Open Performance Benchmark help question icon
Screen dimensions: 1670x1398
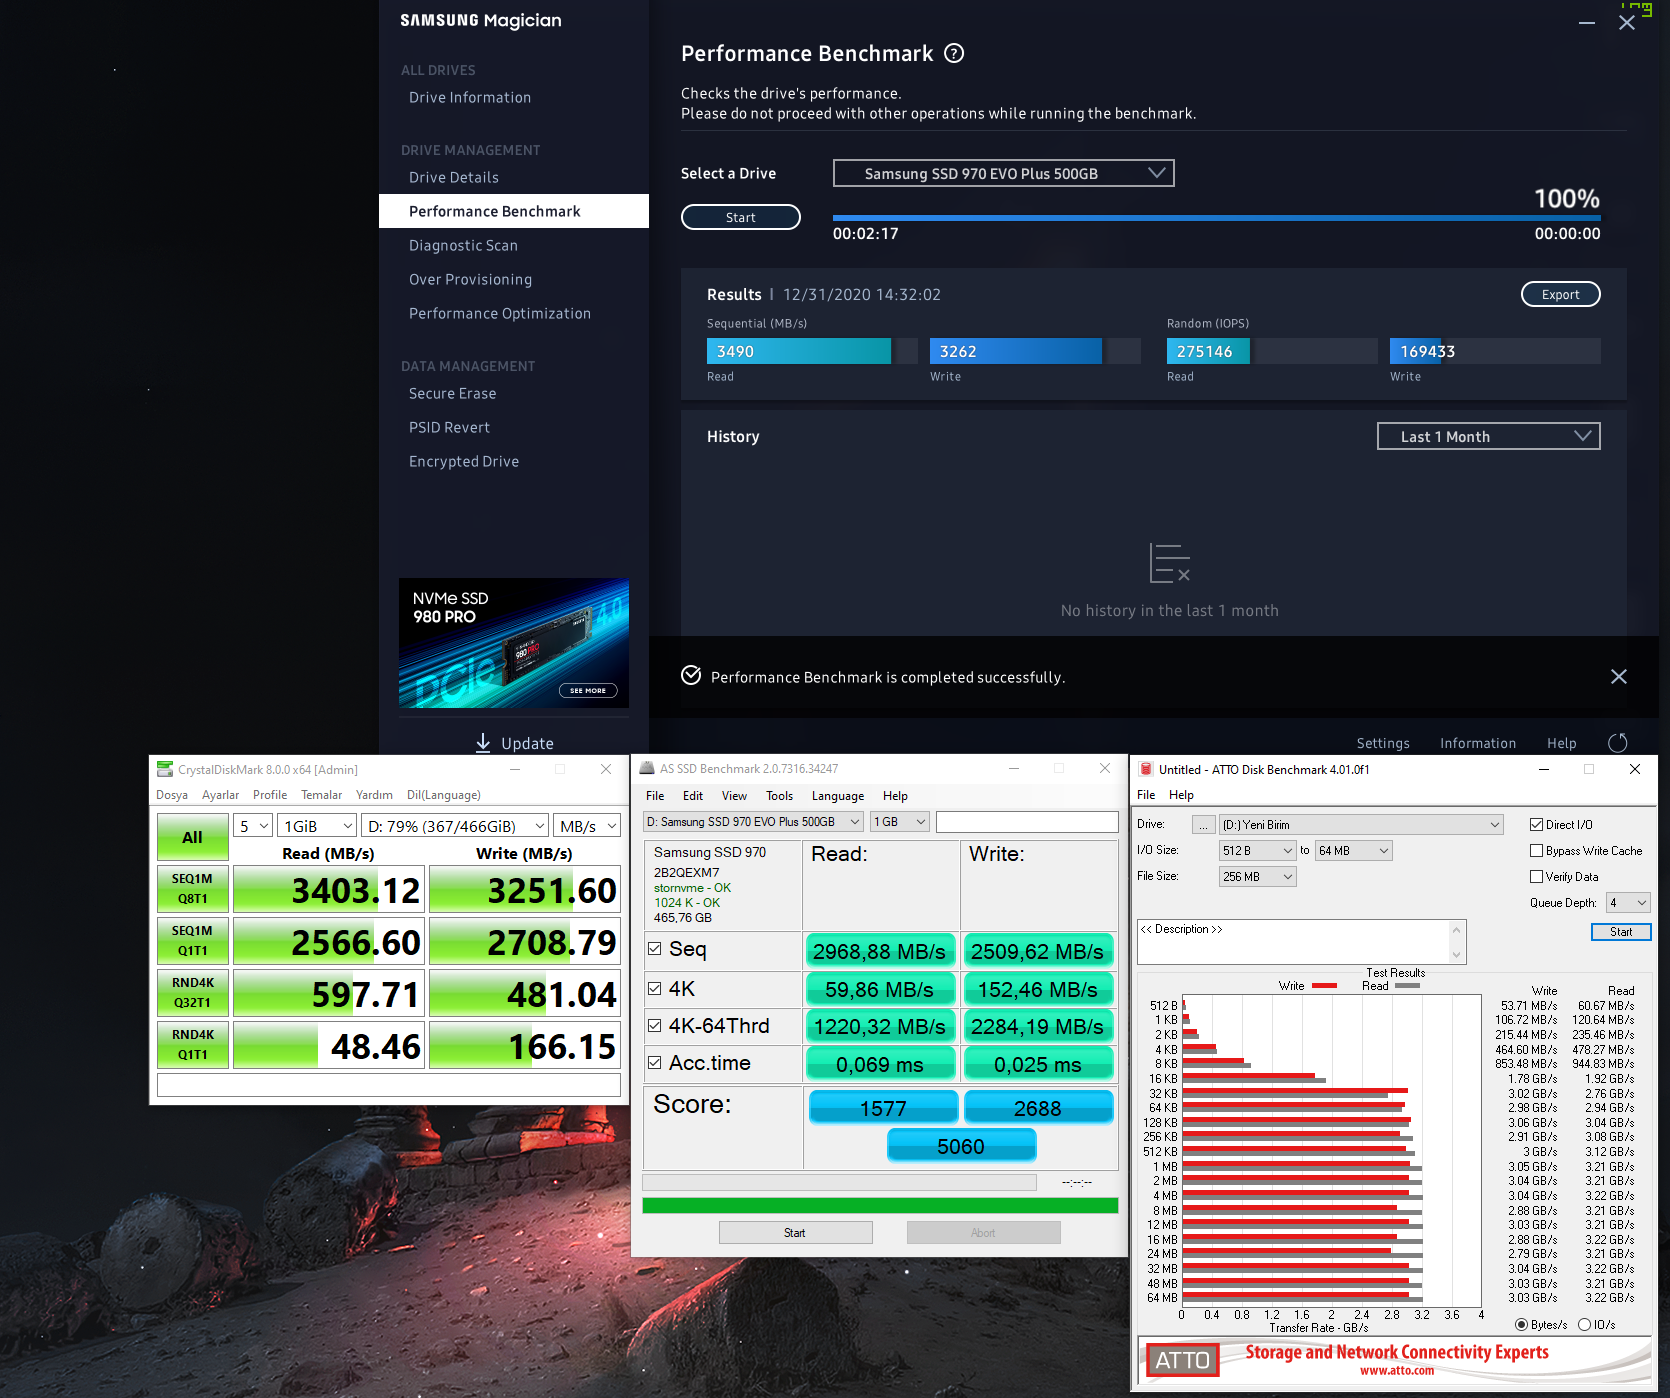pos(954,53)
